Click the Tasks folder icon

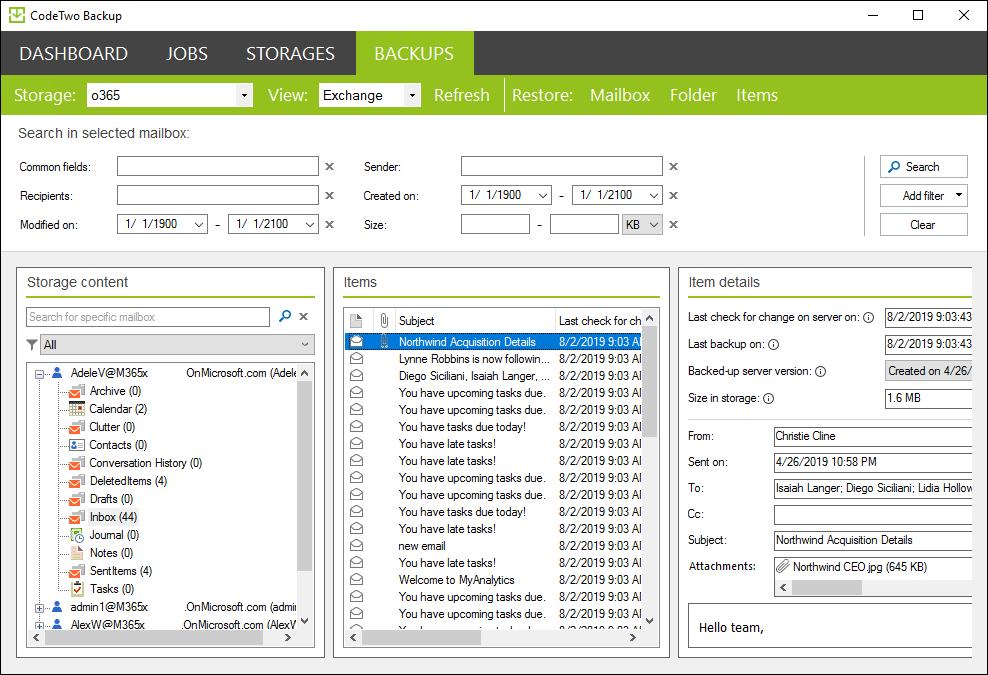pyautogui.click(x=77, y=589)
